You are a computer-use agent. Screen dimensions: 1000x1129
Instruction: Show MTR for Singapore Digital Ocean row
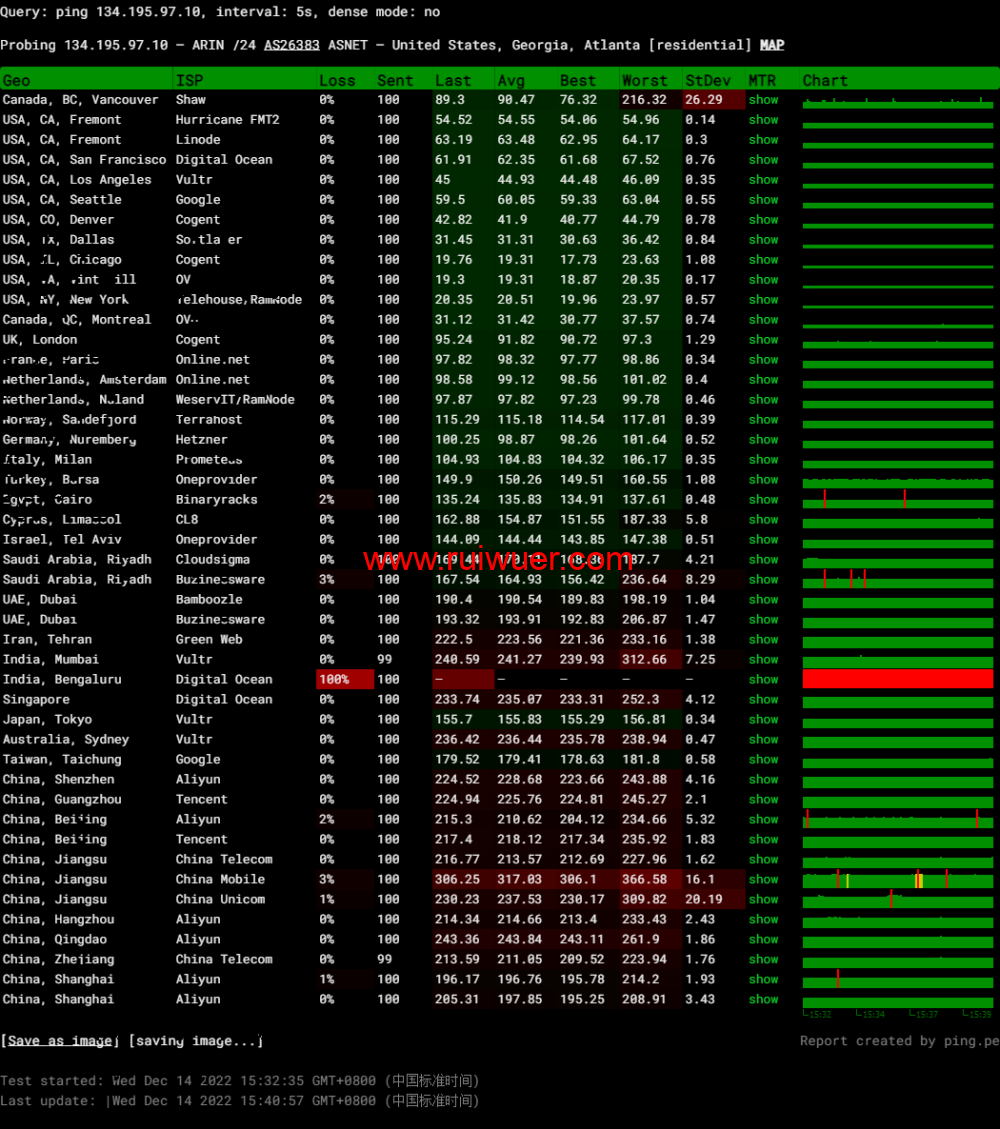[x=763, y=700]
